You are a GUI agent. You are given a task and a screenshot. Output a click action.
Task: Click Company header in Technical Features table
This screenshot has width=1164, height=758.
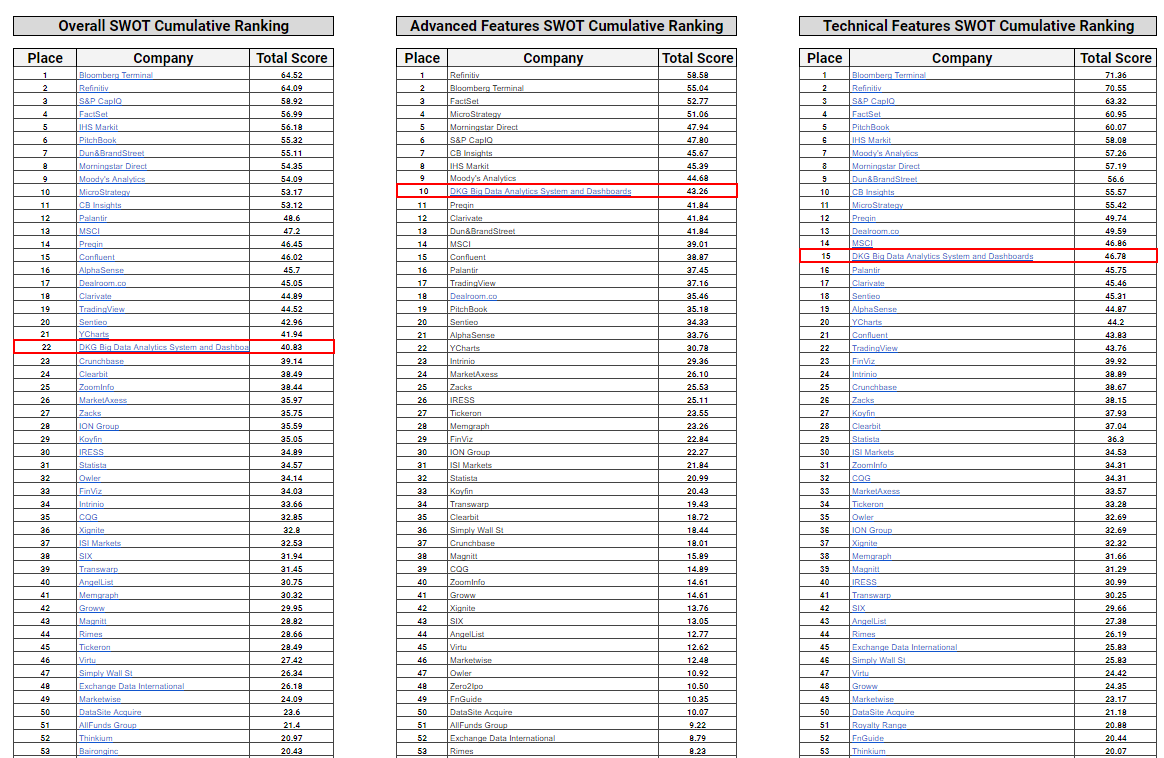pyautogui.click(x=961, y=58)
